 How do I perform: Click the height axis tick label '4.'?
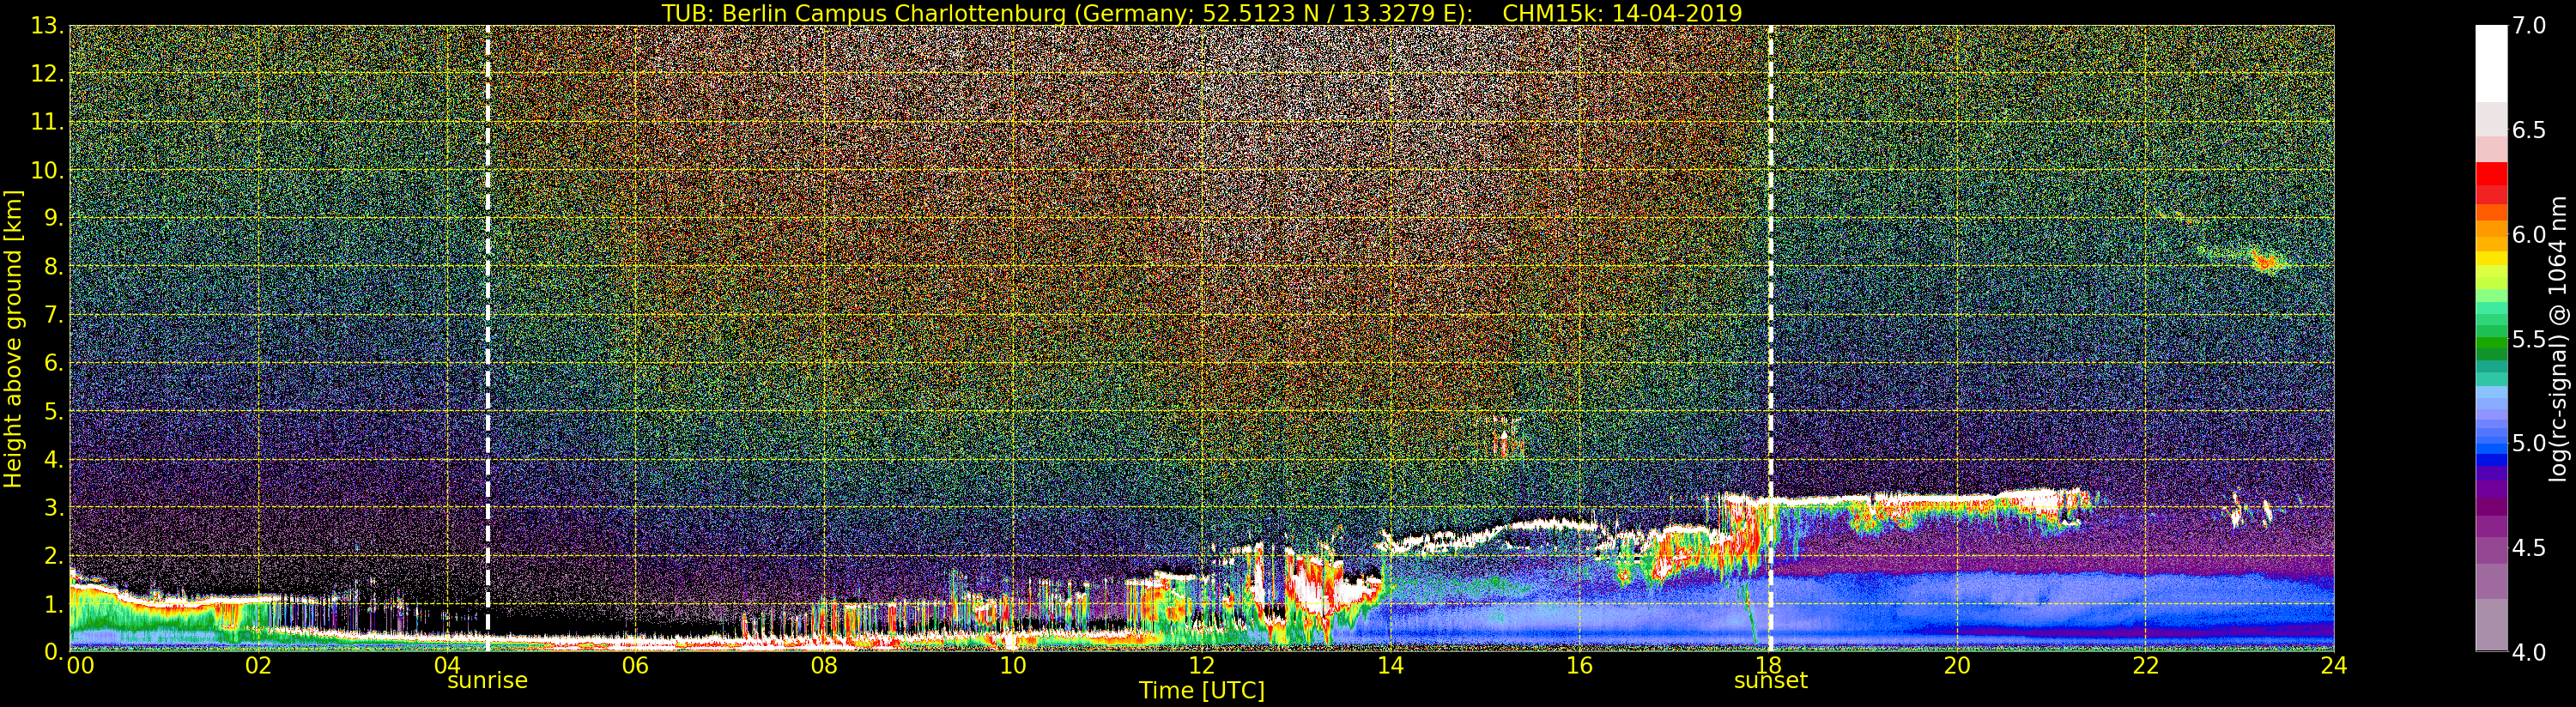[53, 459]
